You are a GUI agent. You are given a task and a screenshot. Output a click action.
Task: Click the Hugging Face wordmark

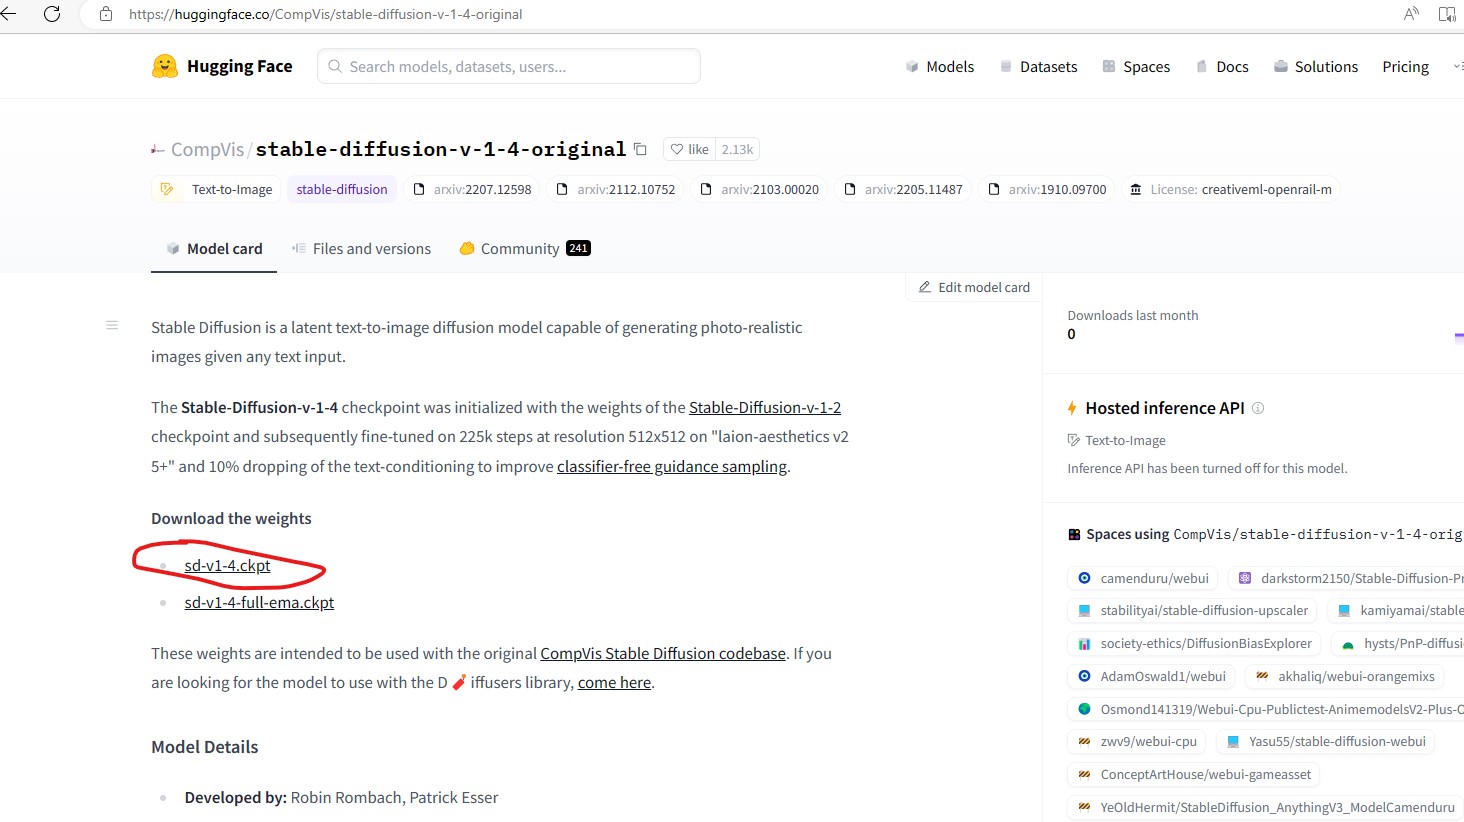[239, 66]
